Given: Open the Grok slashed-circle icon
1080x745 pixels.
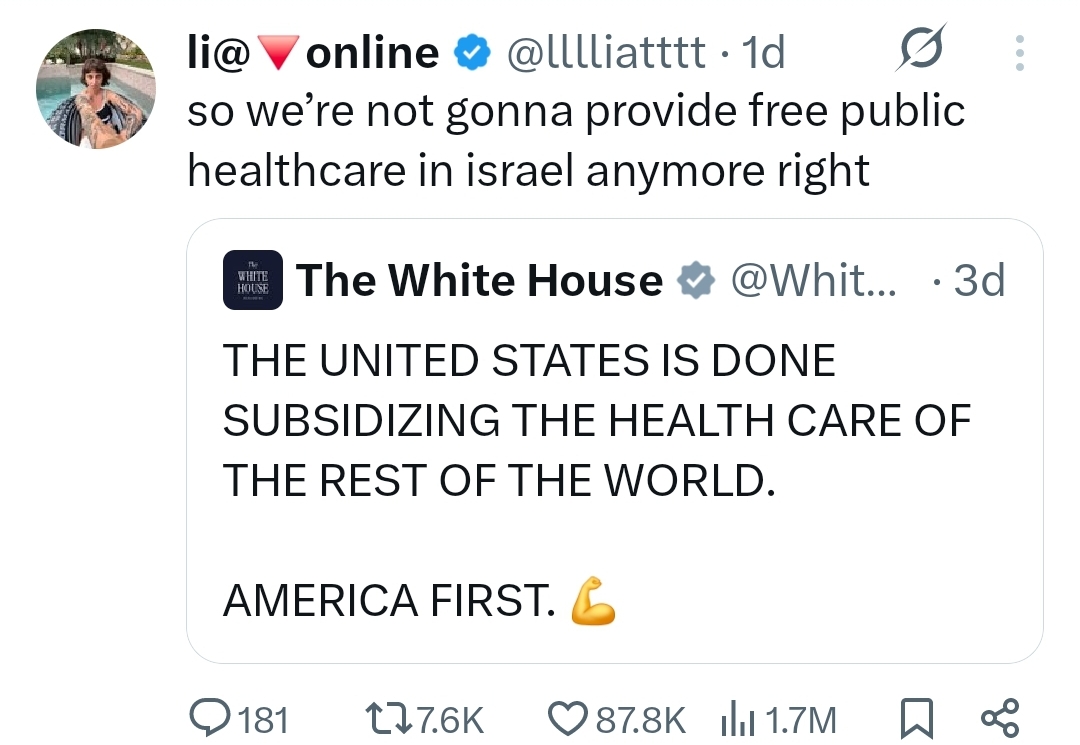Looking at the screenshot, I should (921, 52).
